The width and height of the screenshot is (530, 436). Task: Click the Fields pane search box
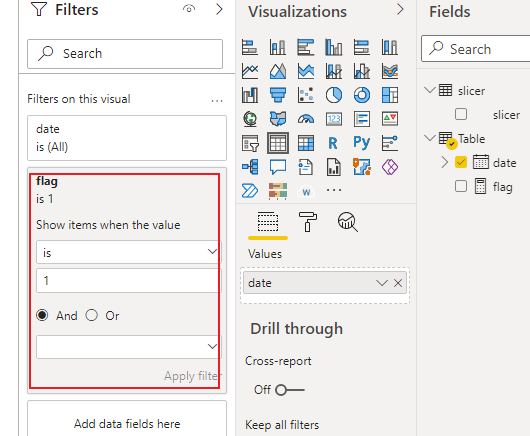pyautogui.click(x=476, y=49)
